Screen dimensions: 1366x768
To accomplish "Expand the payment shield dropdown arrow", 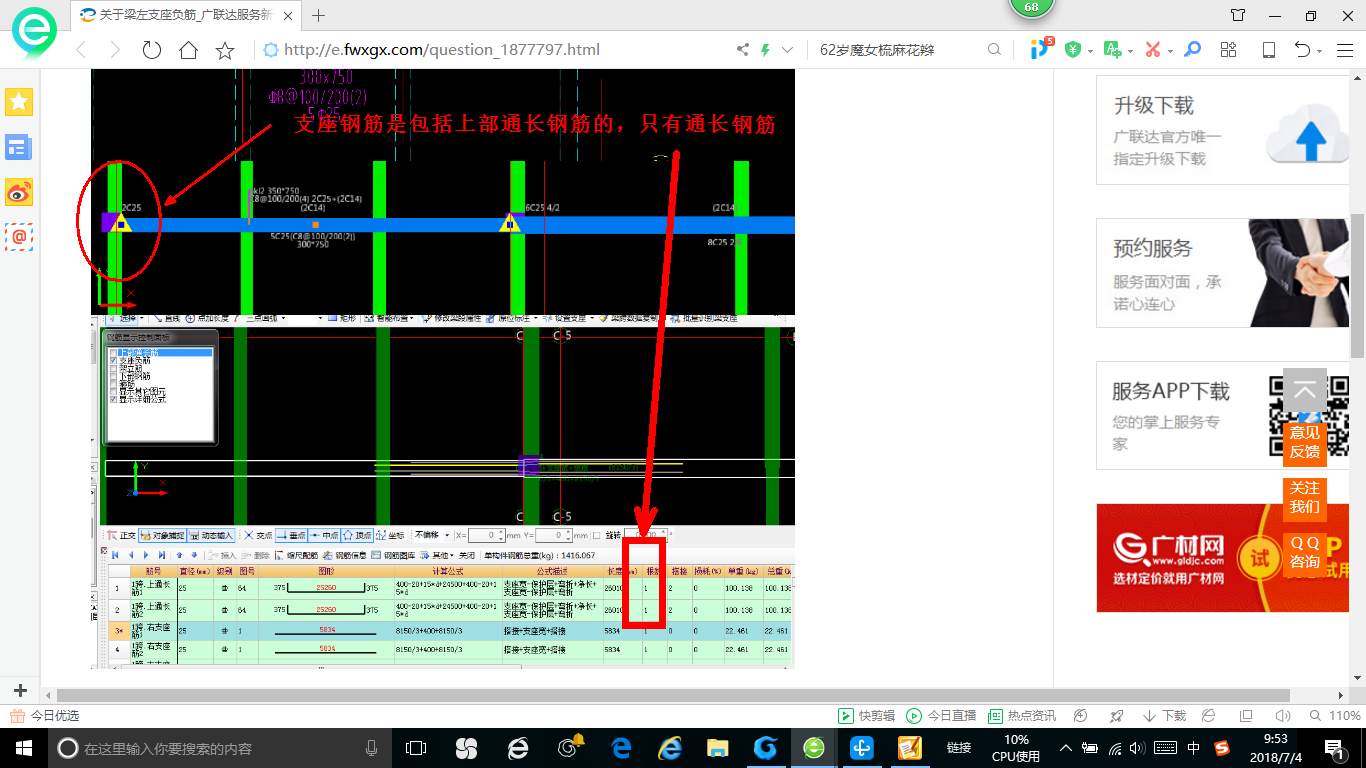I will click(1091, 51).
